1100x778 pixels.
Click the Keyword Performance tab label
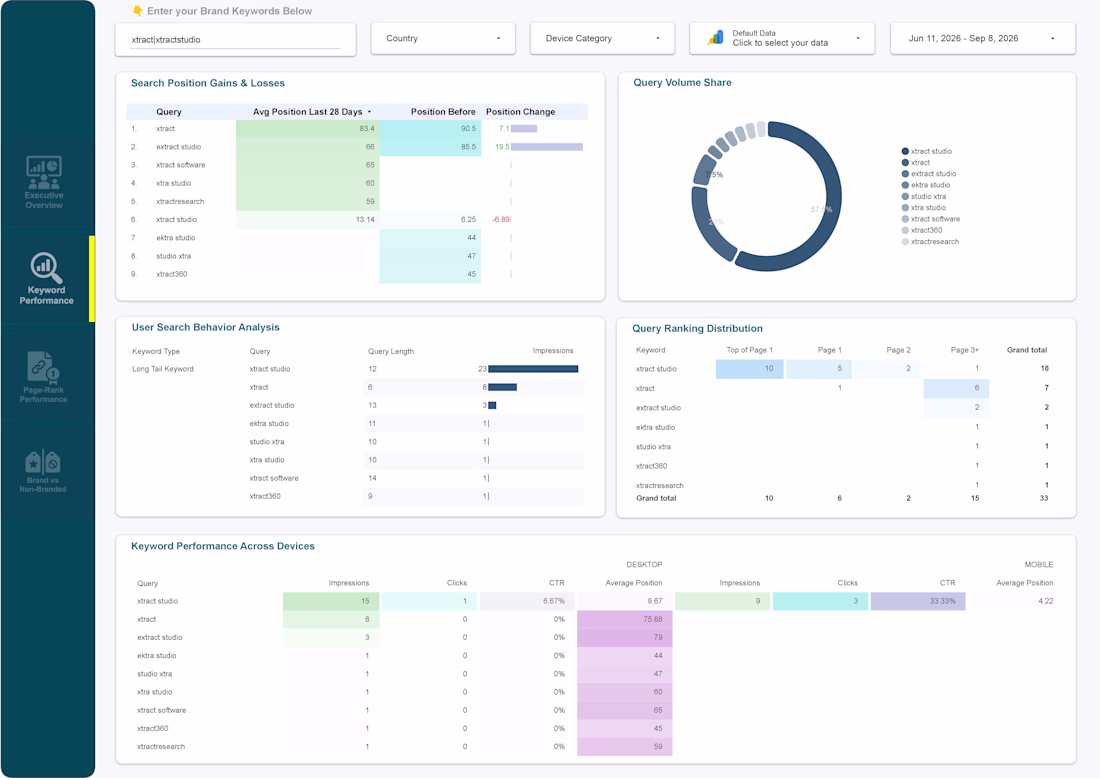pyautogui.click(x=46, y=295)
